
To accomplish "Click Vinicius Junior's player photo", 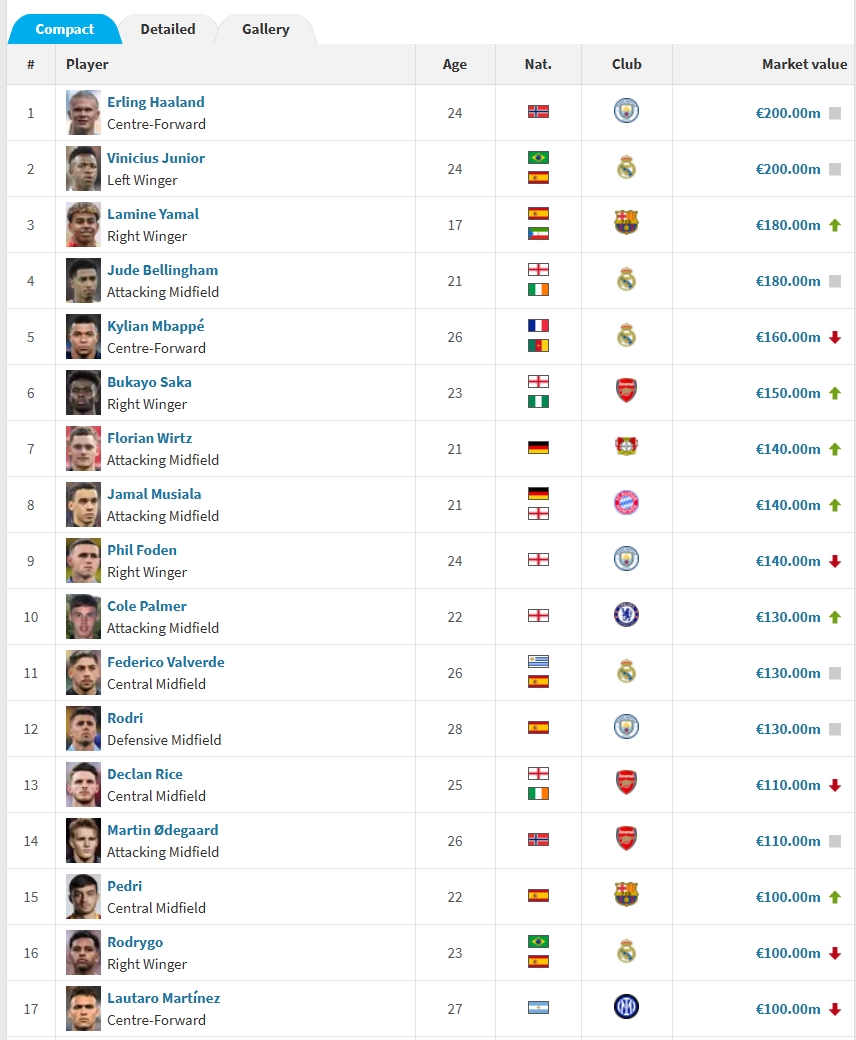I will 84,169.
